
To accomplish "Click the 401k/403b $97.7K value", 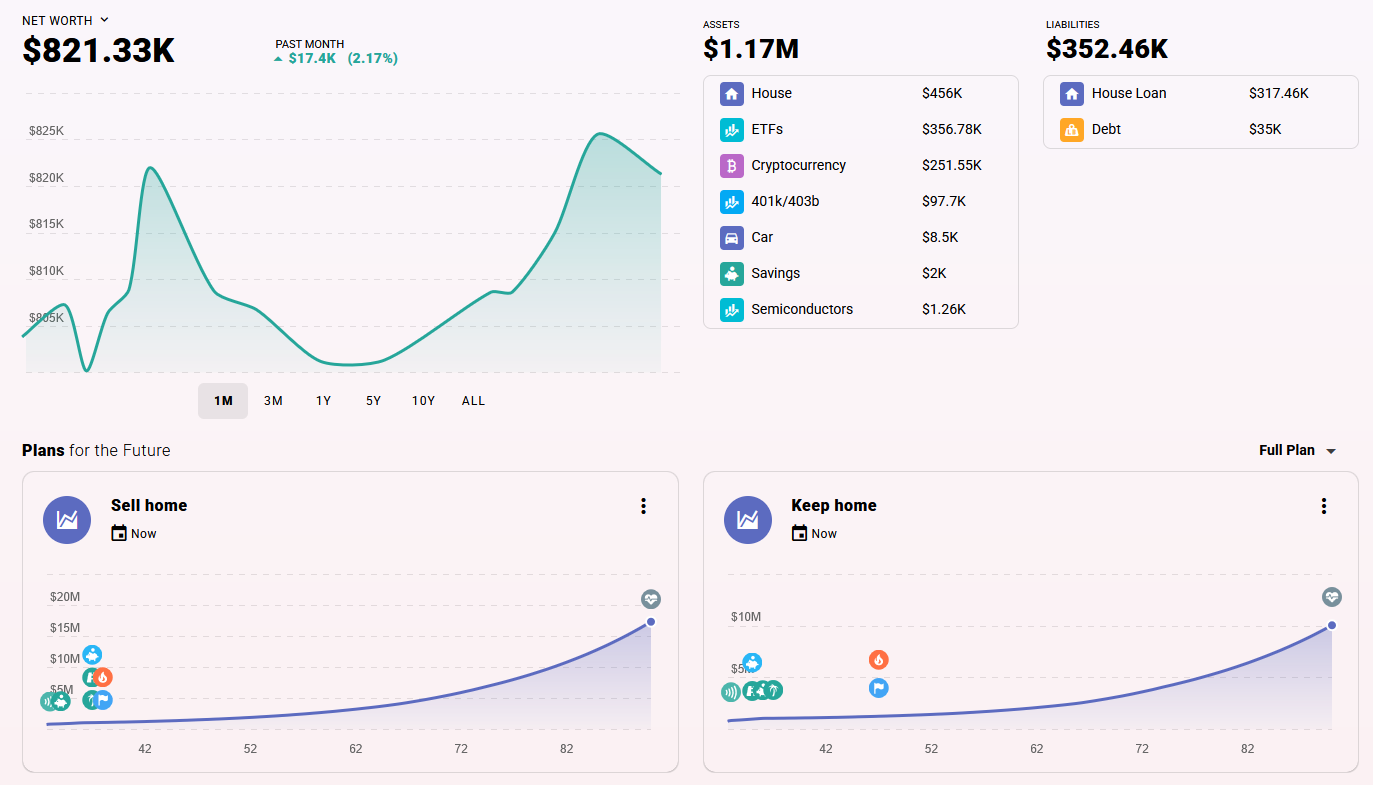I will pyautogui.click(x=944, y=202).
